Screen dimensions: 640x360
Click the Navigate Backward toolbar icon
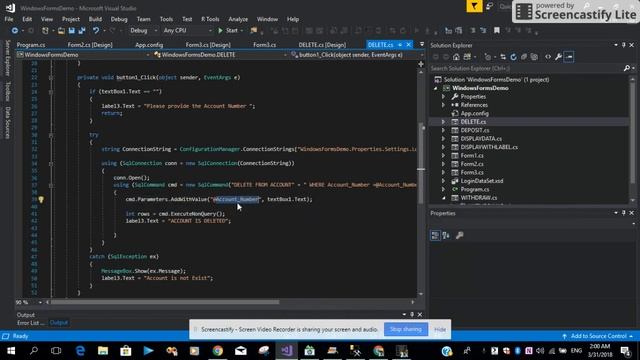point(15,31)
